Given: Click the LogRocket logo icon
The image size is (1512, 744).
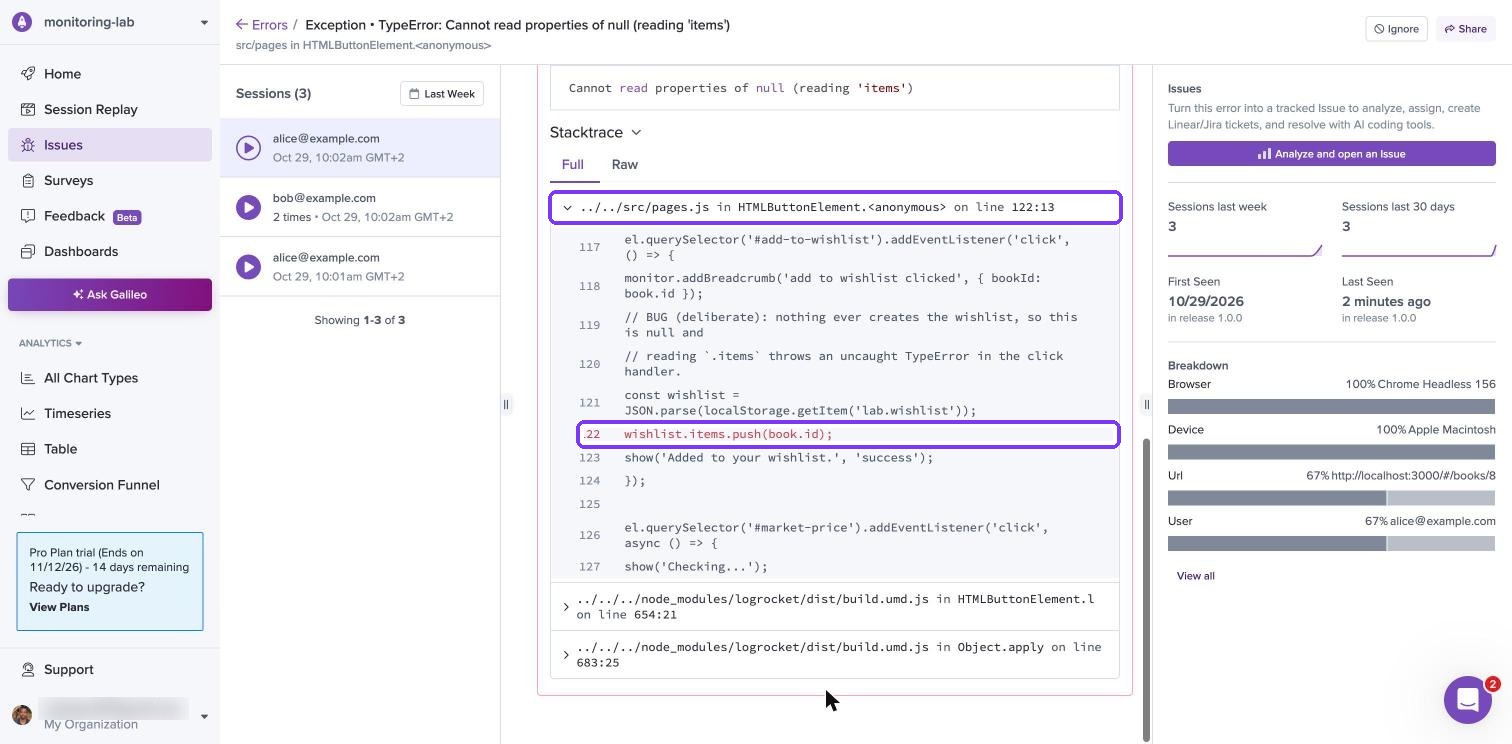Looking at the screenshot, I should point(22,22).
